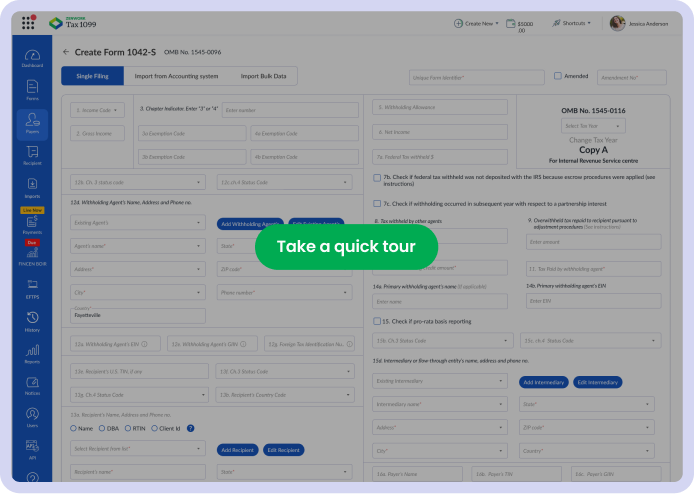Tick the Amended checkbox
Screen dimensions: 694x494
(x=558, y=76)
